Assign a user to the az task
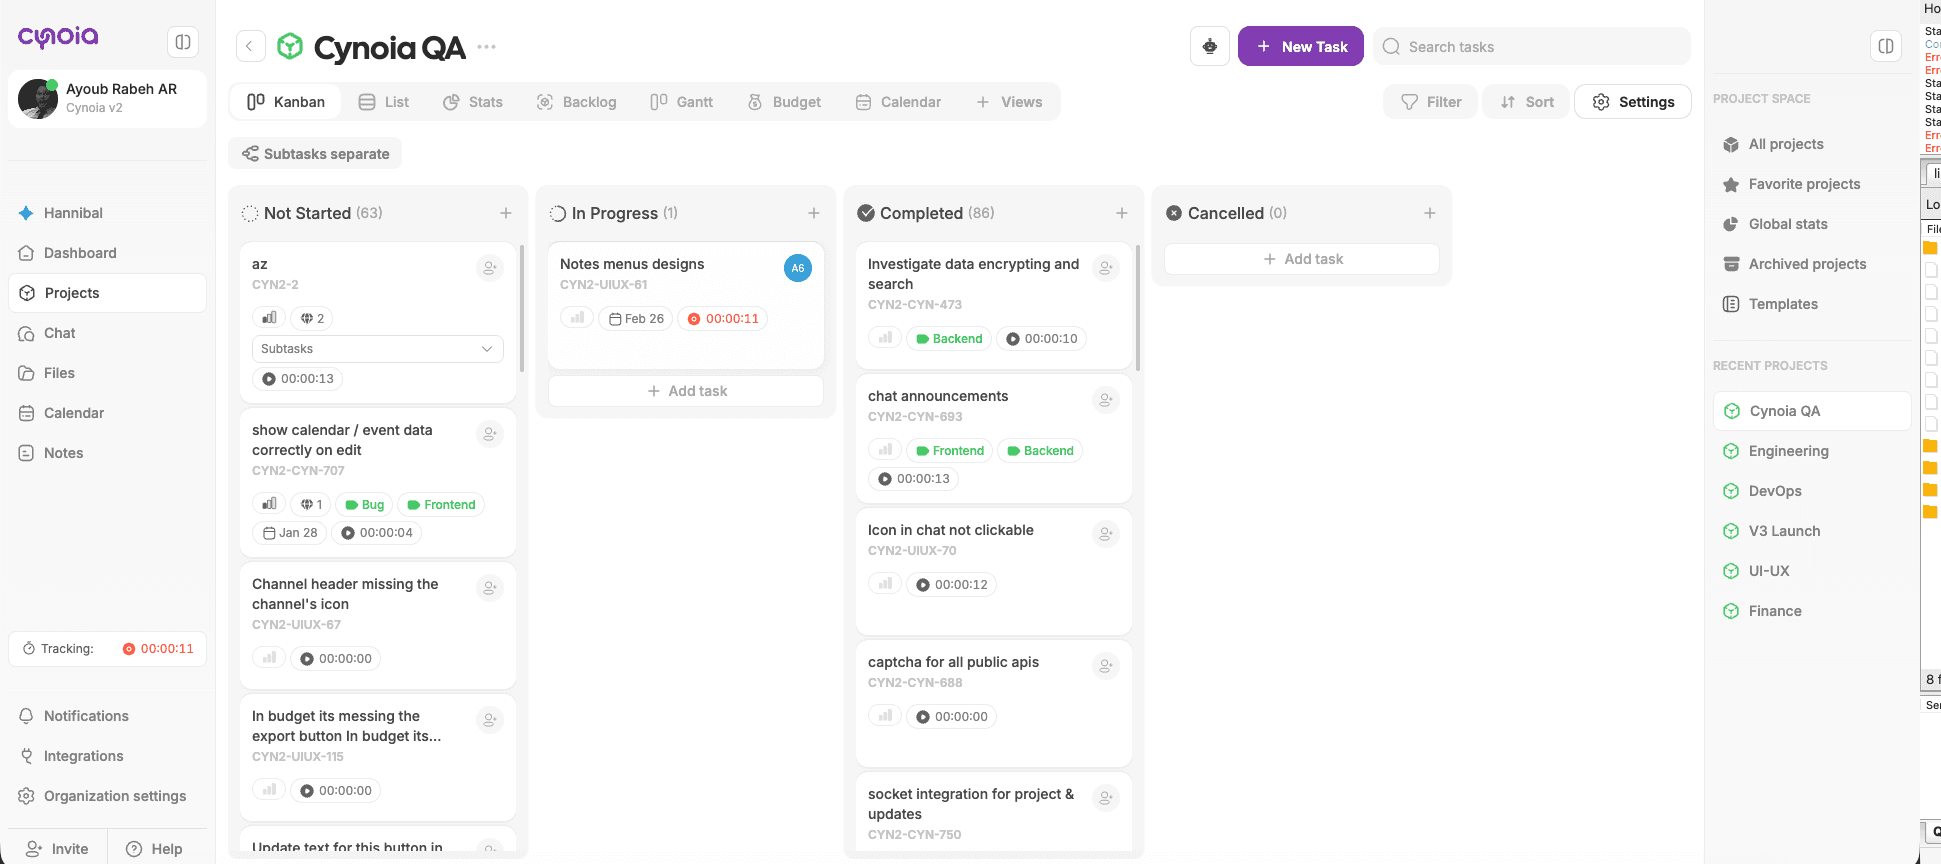The width and height of the screenshot is (1941, 864). (490, 268)
